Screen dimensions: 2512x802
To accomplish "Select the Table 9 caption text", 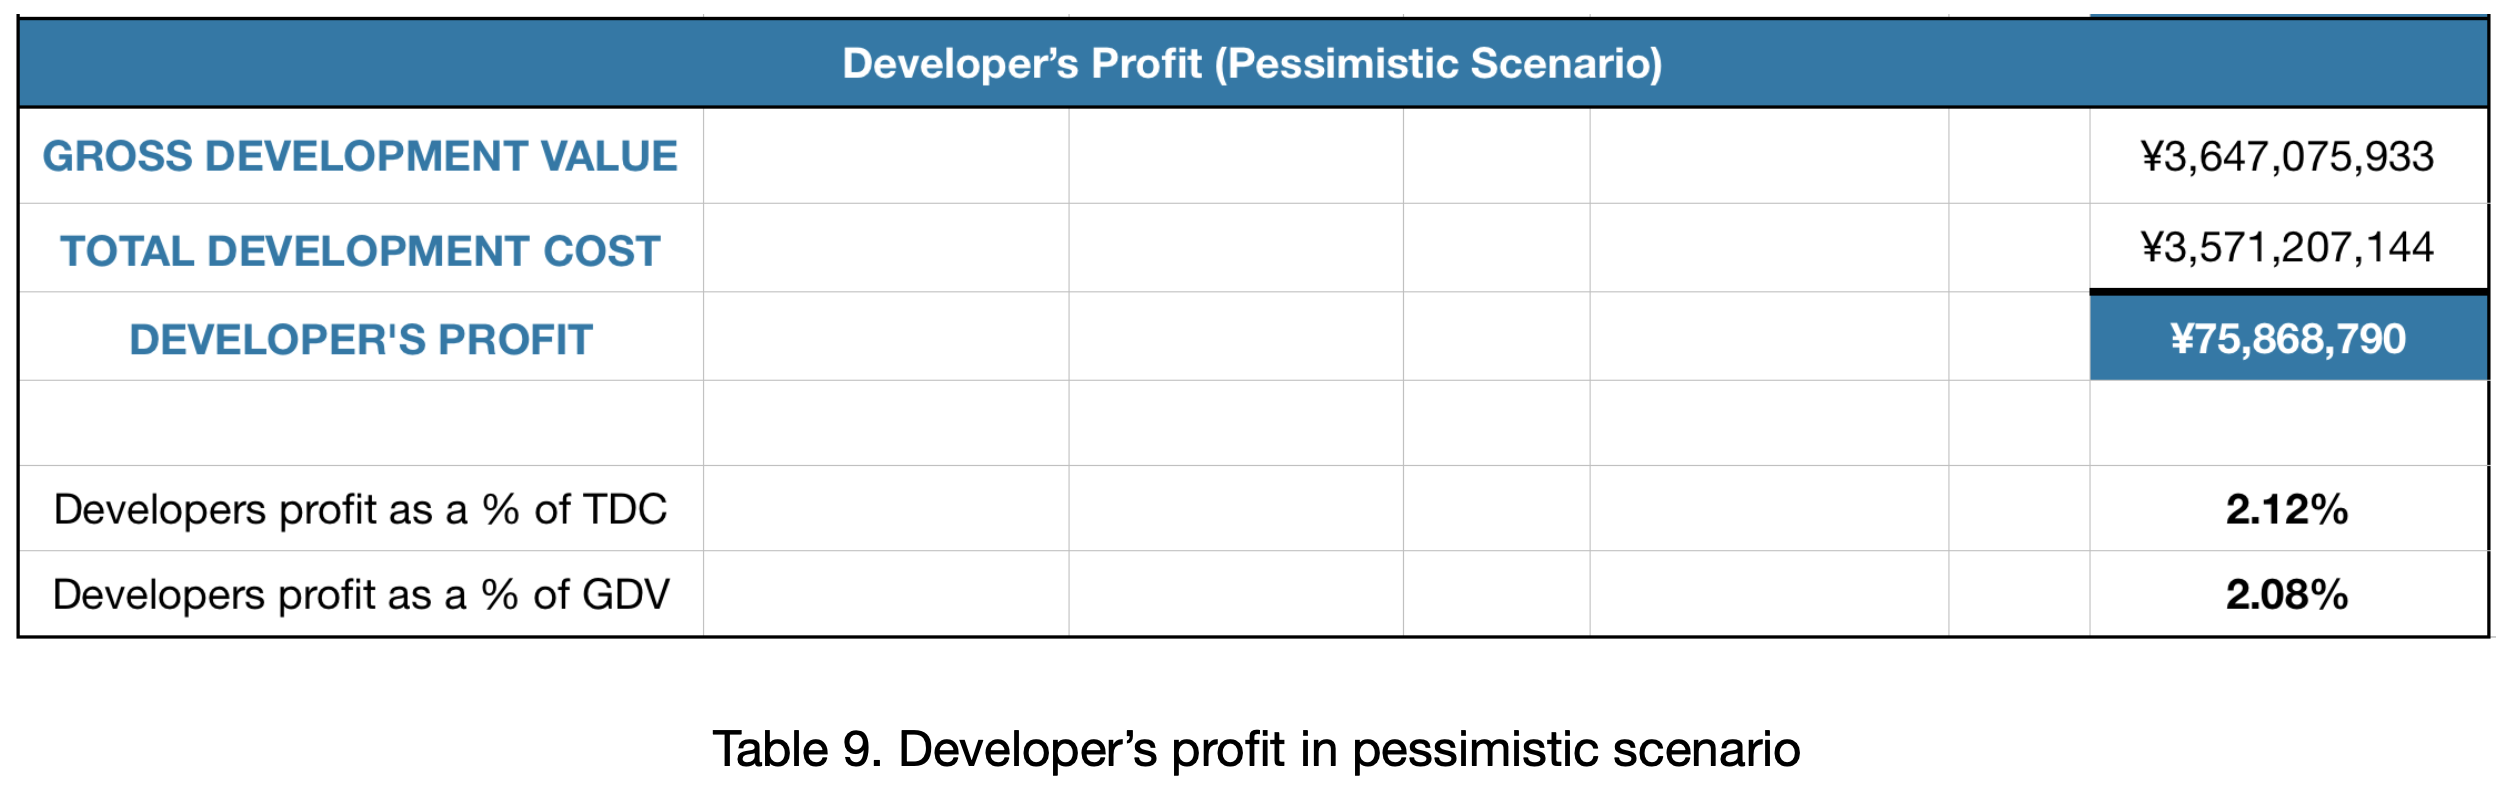I will 1256,749.
